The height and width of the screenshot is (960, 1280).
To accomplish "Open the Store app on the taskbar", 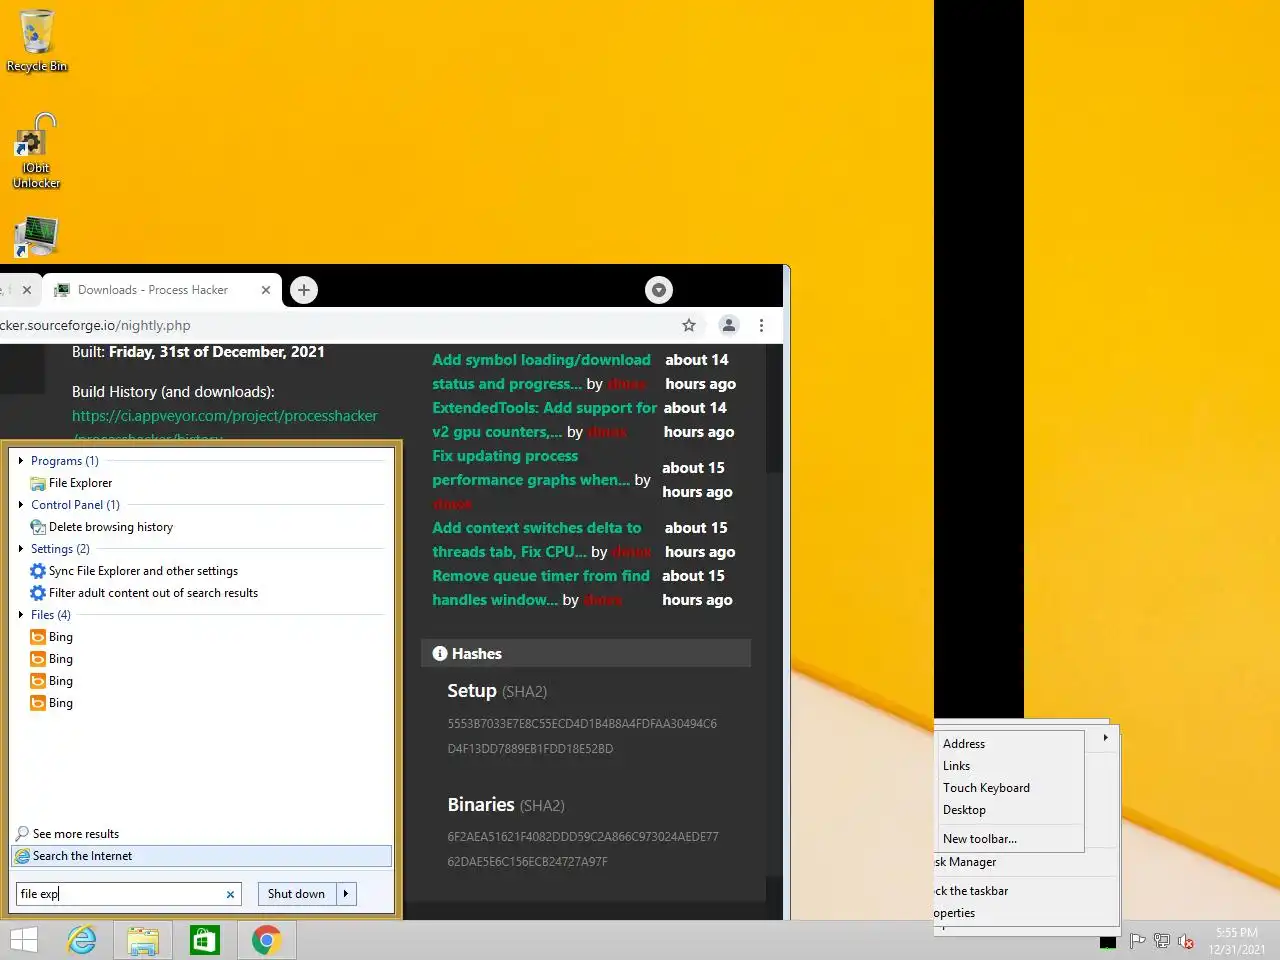I will pos(205,940).
